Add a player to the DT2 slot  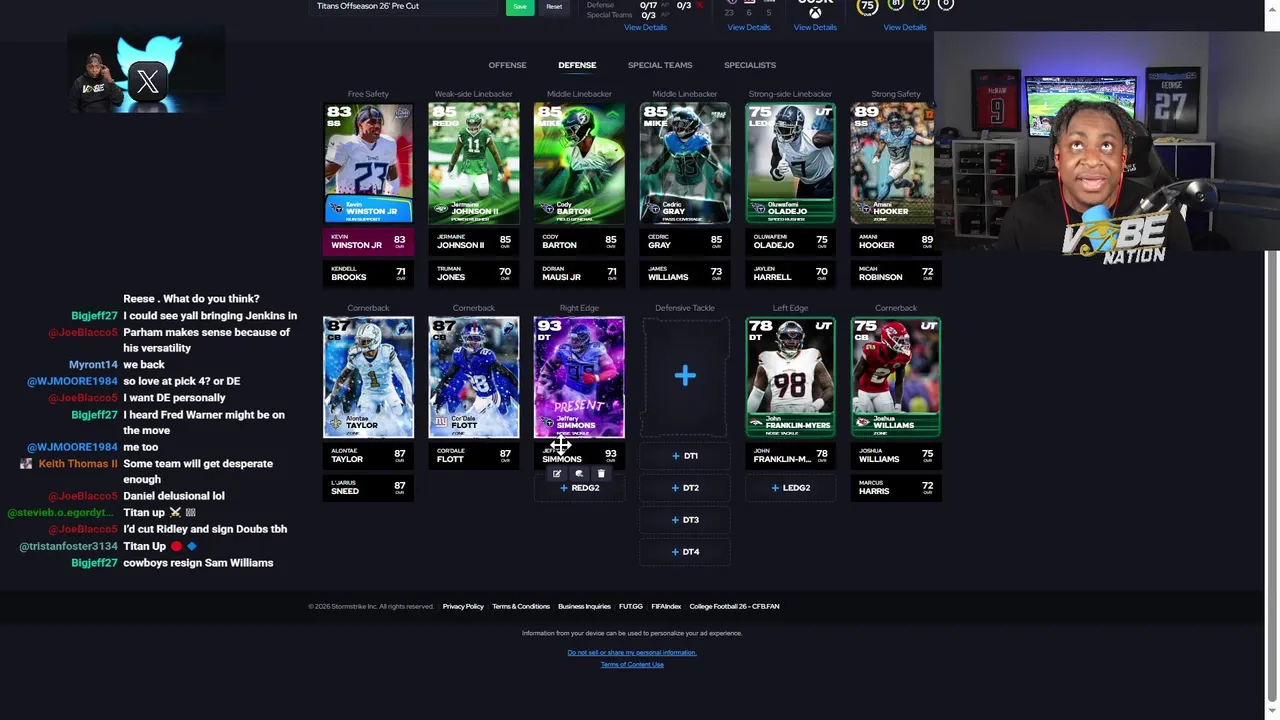(685, 488)
